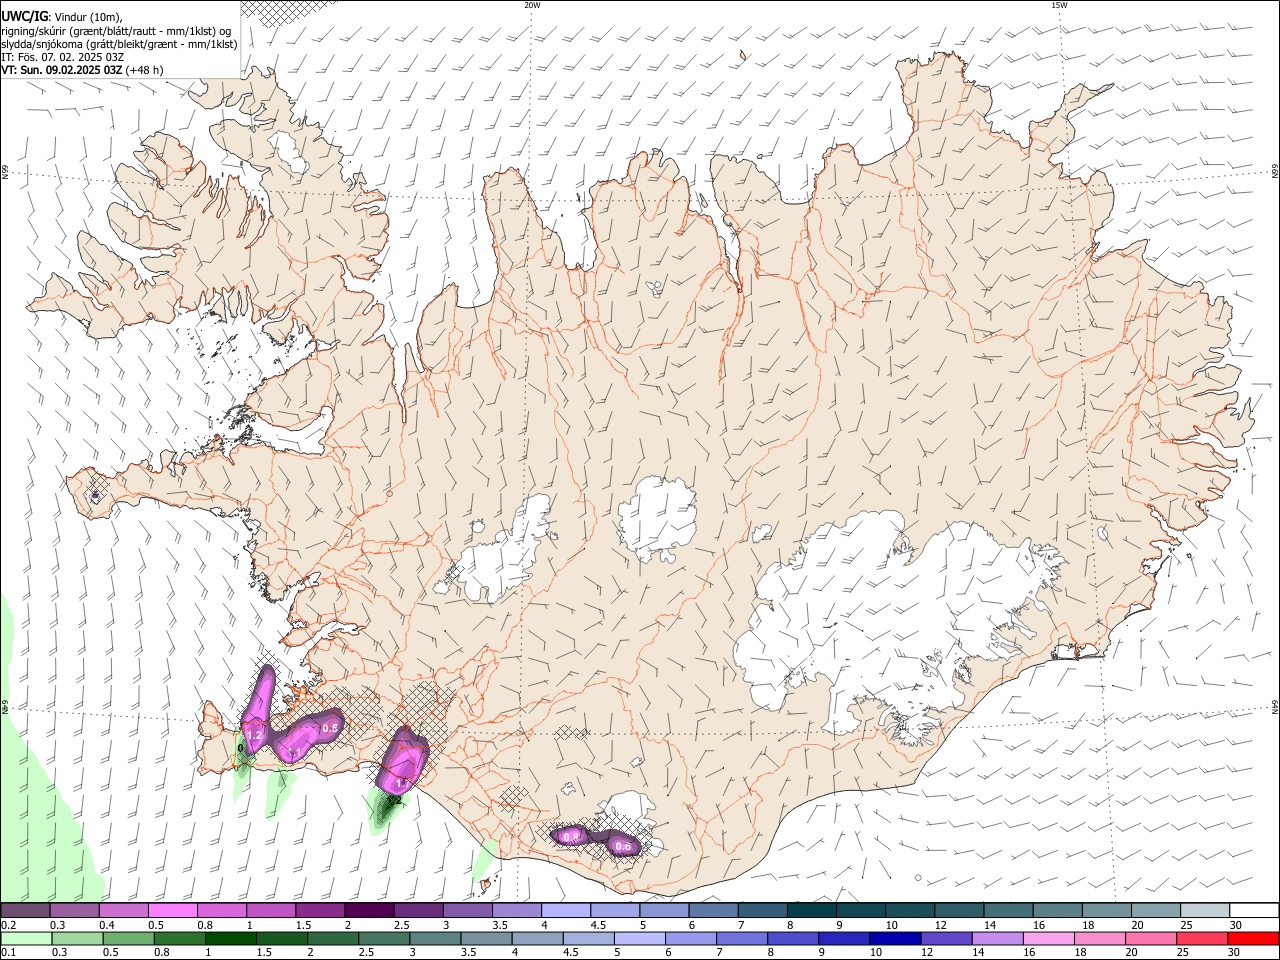Screen dimensions: 1280x960
Task: Click the snow-scale swatch between 1 and 1.5
Action: point(270,911)
